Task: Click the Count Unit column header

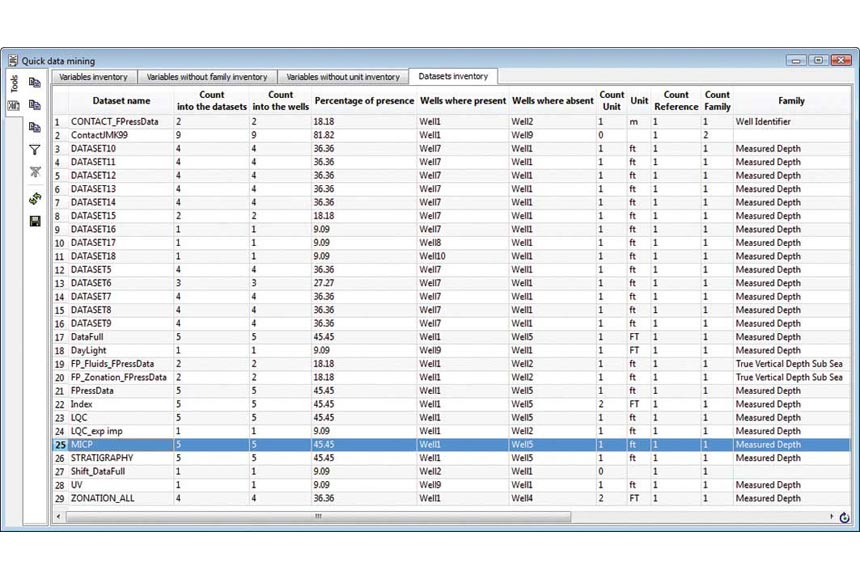Action: click(x=612, y=100)
